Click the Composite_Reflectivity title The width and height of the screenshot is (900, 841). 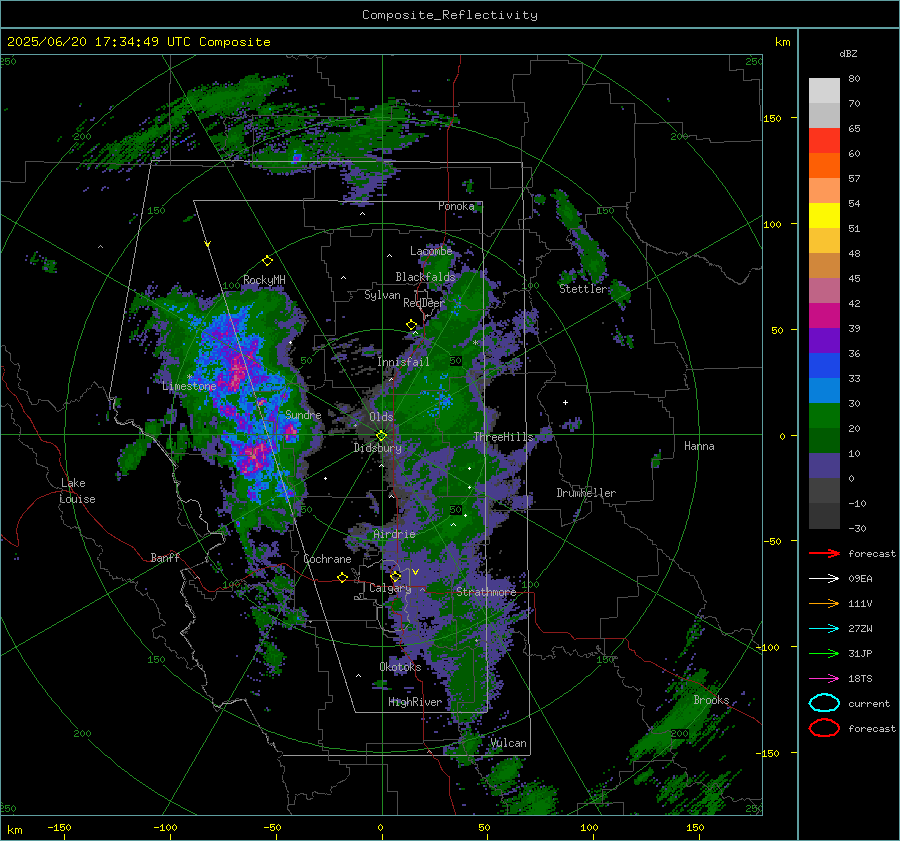tap(449, 15)
